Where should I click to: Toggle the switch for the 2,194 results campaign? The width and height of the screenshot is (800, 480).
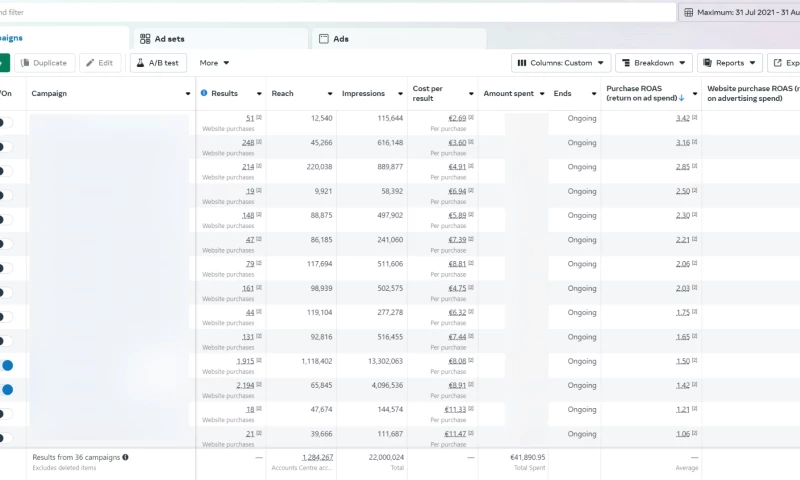[6, 390]
